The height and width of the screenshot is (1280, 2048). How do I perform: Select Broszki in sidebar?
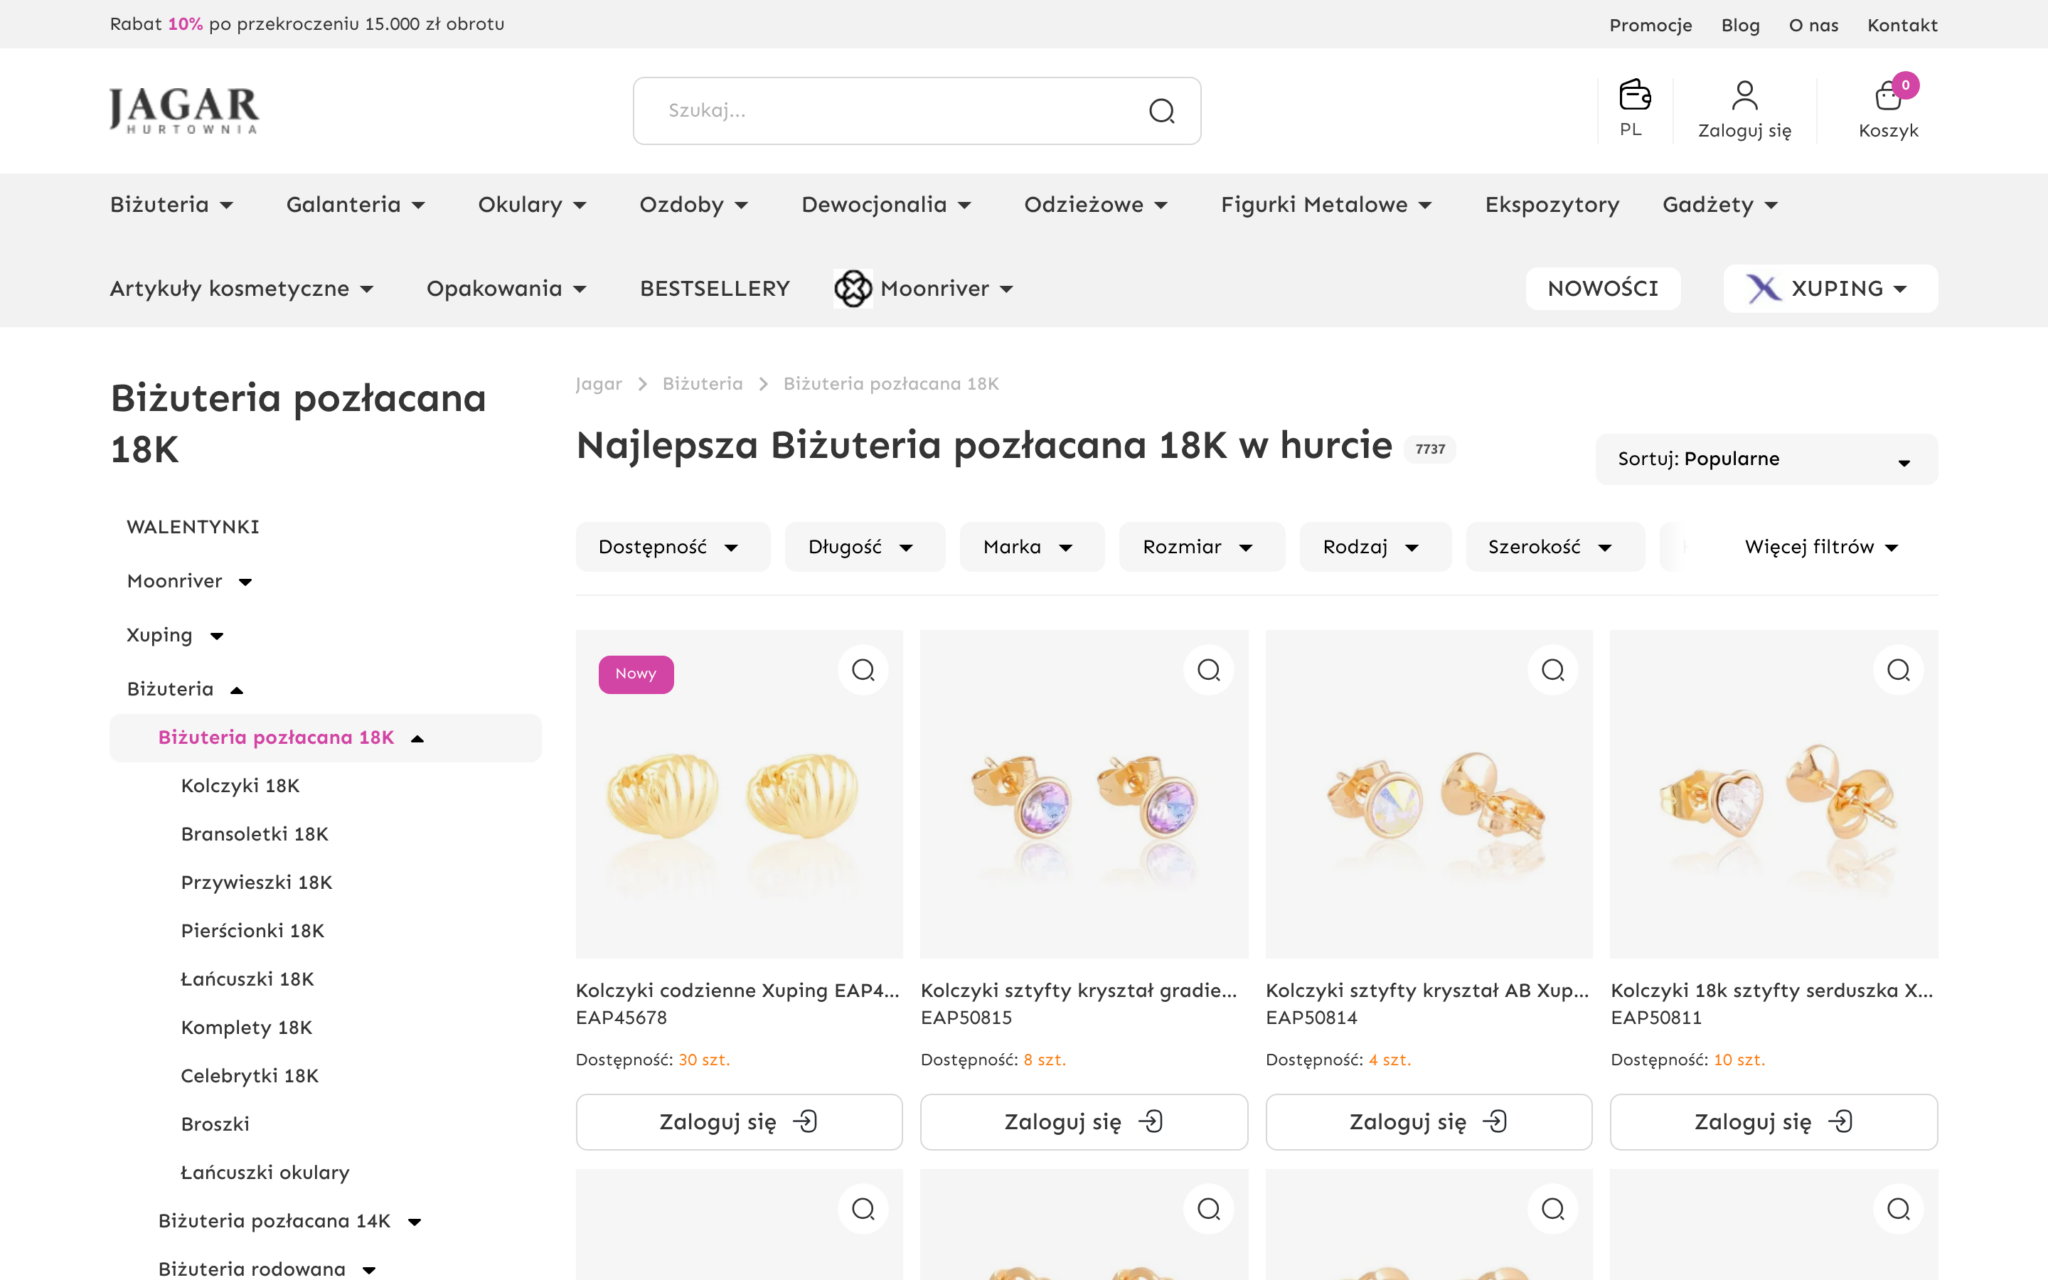point(215,1124)
